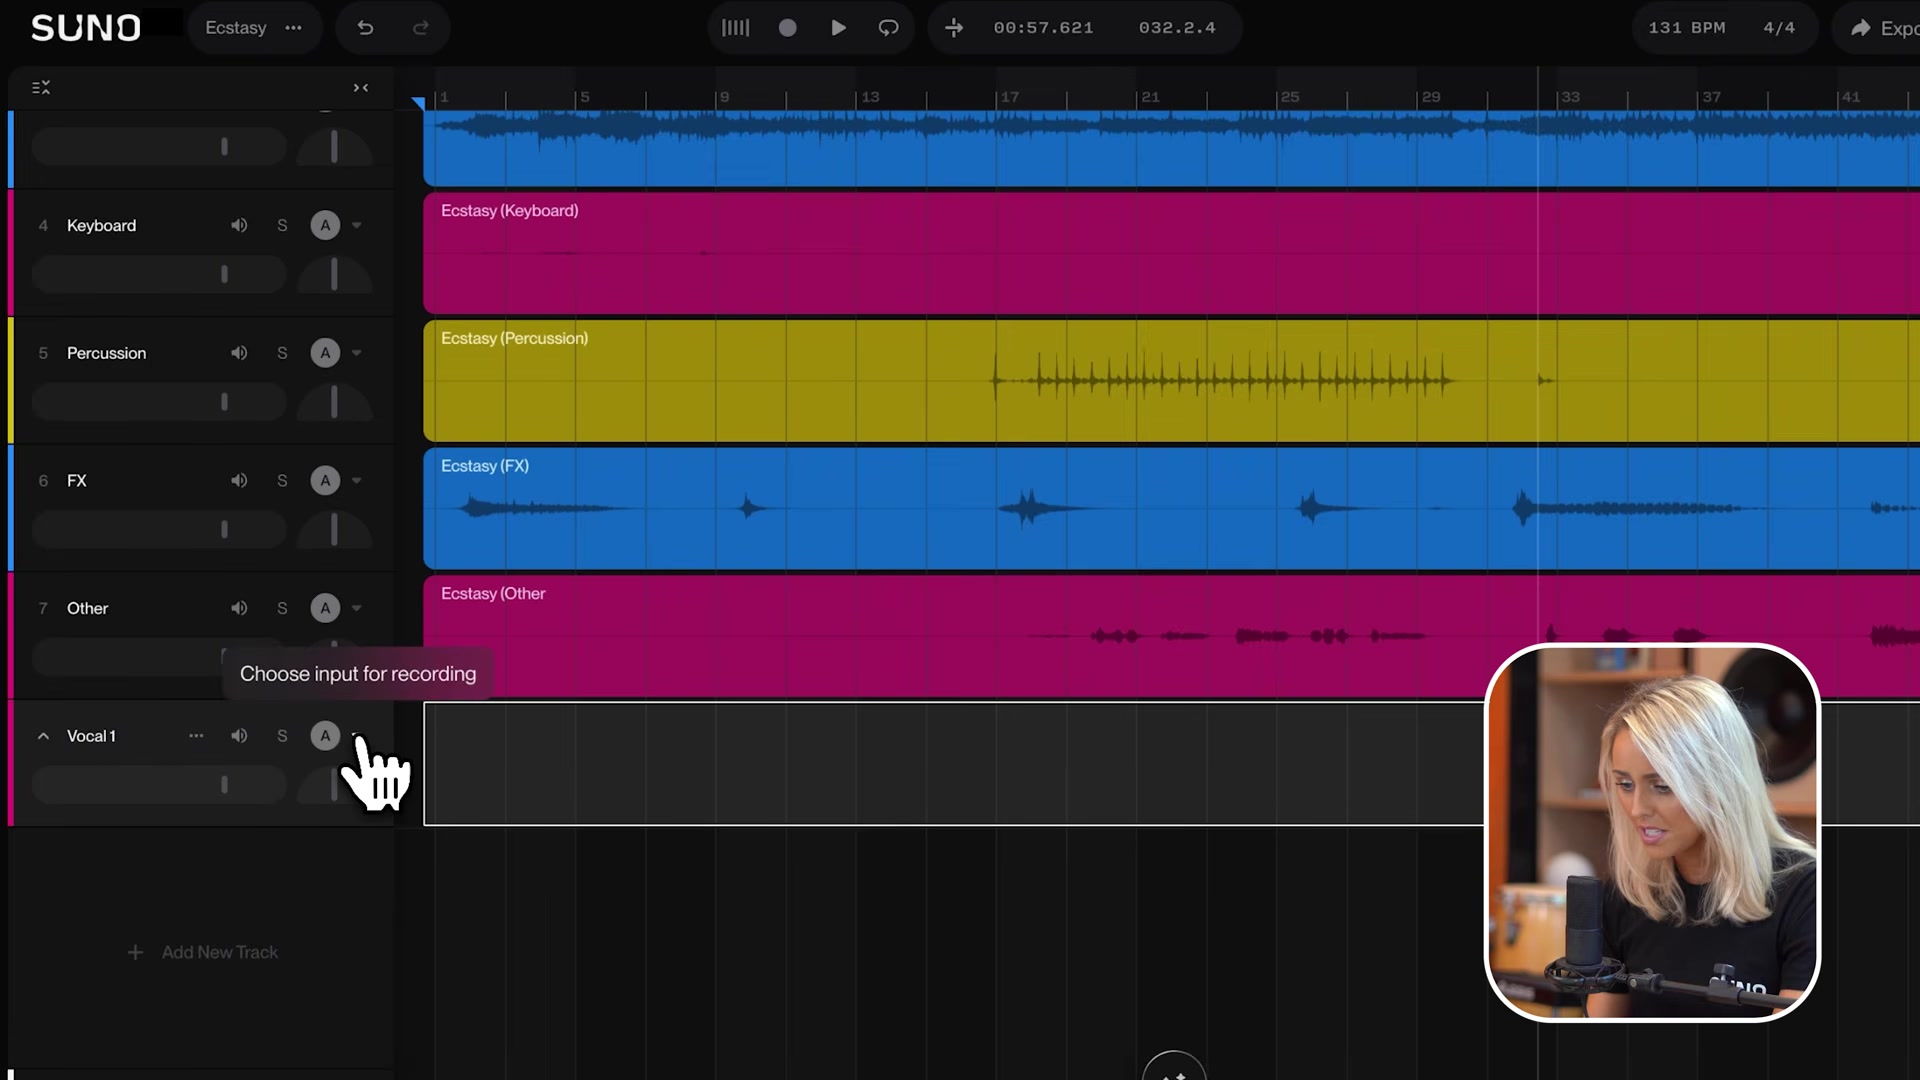This screenshot has height=1080, width=1920.
Task: Adjust the Keyboard track volume slider
Action: point(159,274)
